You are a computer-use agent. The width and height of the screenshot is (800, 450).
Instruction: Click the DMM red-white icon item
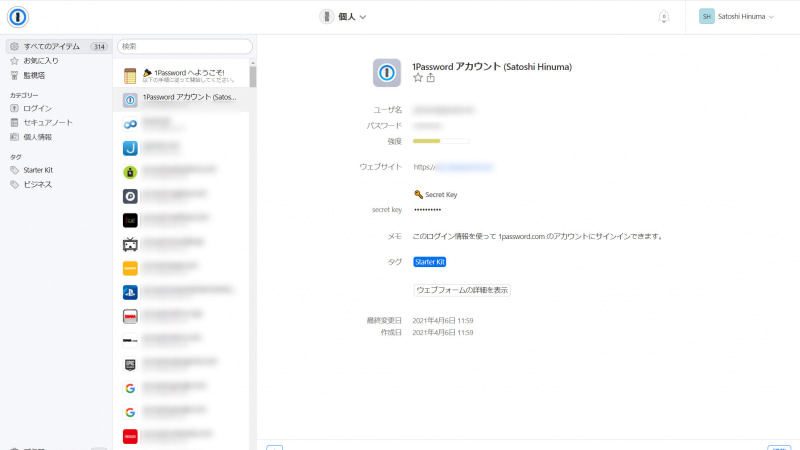[x=130, y=316]
